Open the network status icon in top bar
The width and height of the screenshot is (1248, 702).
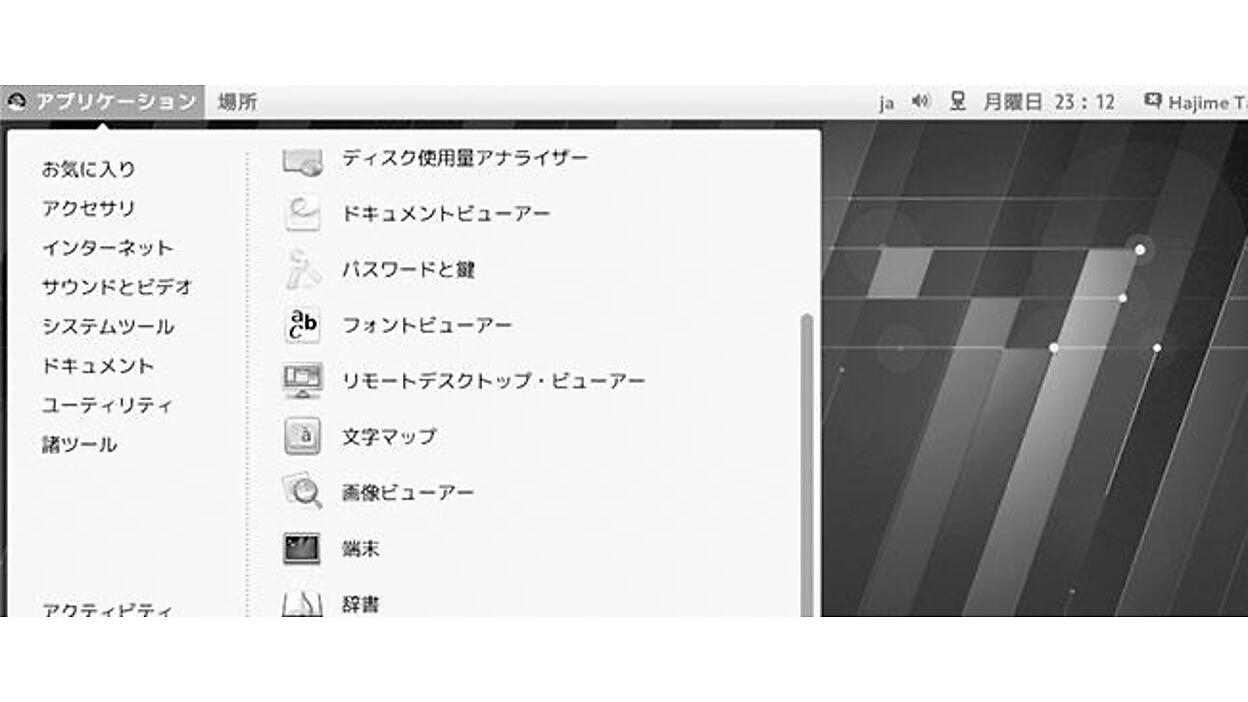tap(958, 101)
